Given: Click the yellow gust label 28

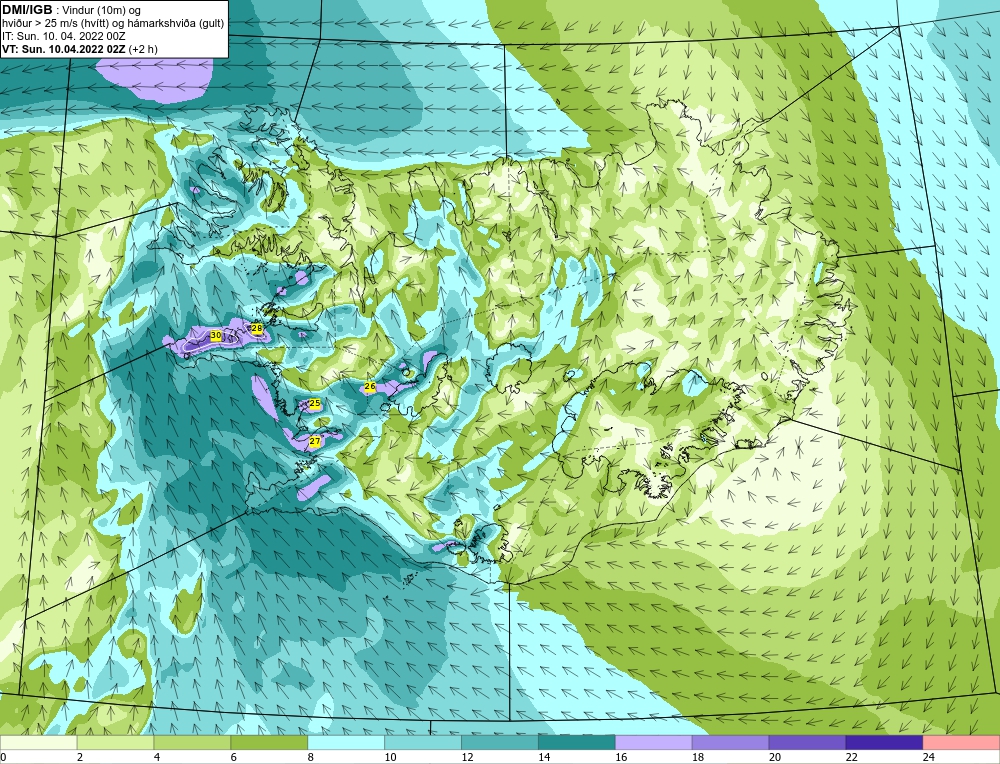Looking at the screenshot, I should coord(257,328).
